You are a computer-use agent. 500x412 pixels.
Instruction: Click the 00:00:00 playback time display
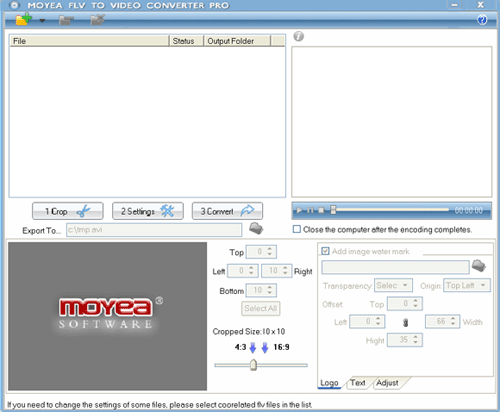(469, 210)
